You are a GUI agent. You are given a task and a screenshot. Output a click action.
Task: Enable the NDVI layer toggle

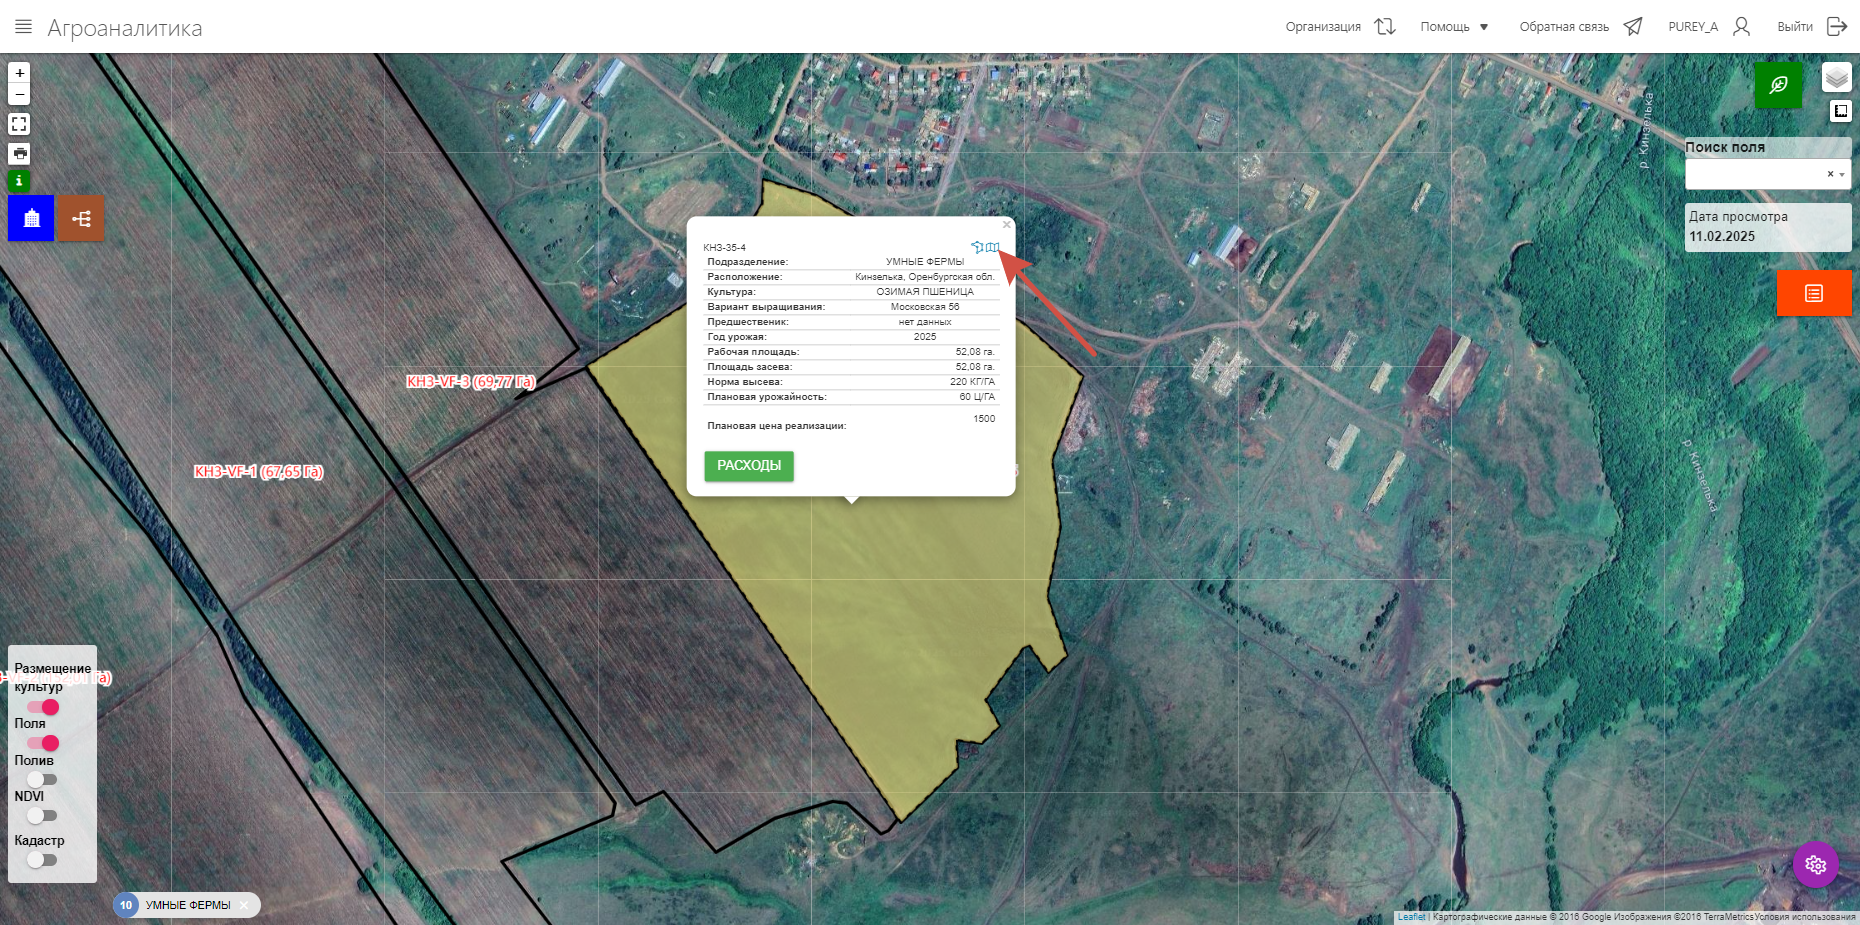[x=42, y=816]
